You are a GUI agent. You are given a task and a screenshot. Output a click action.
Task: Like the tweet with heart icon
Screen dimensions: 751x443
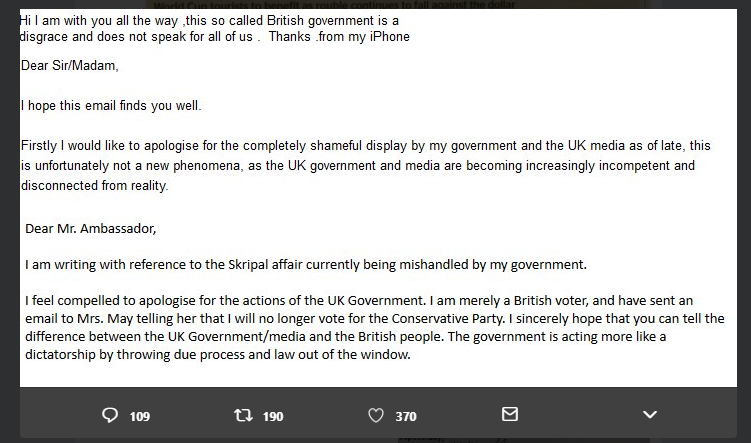coord(376,415)
